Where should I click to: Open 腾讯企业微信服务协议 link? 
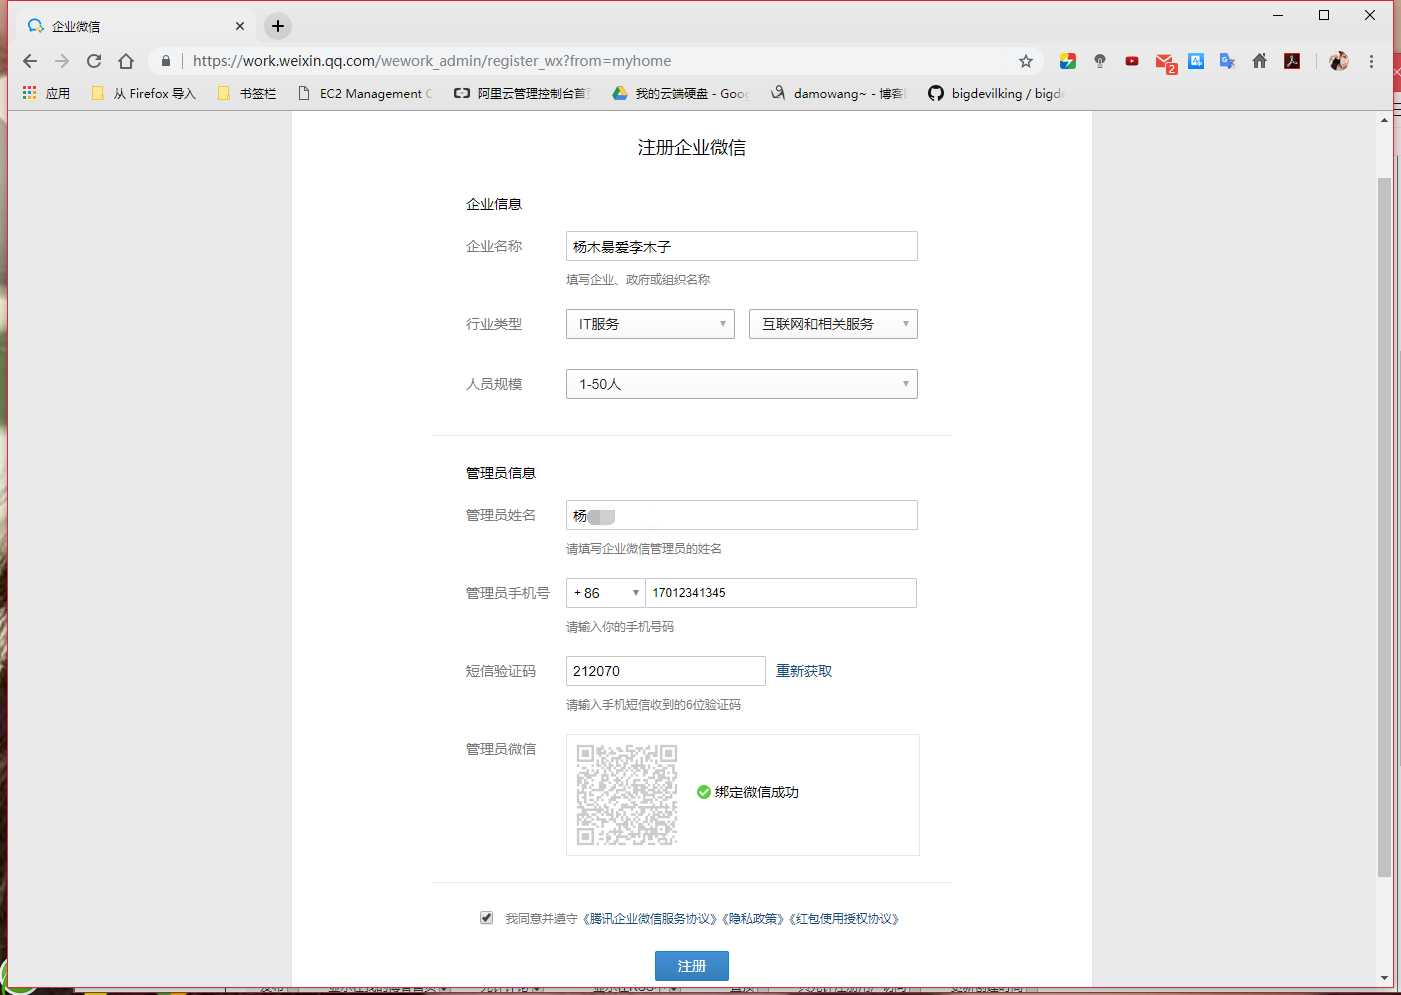650,918
